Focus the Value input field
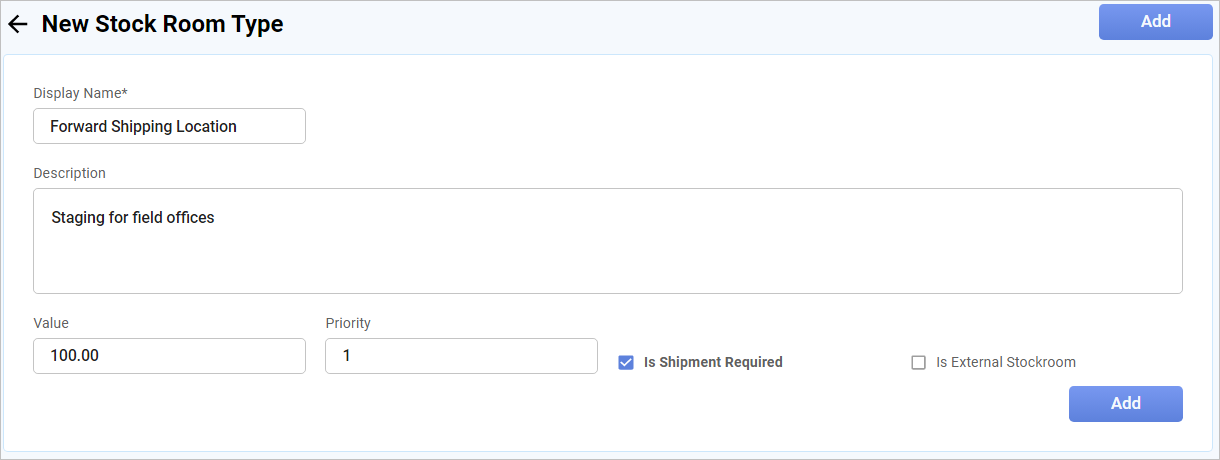This screenshot has height=460, width=1220. click(169, 356)
